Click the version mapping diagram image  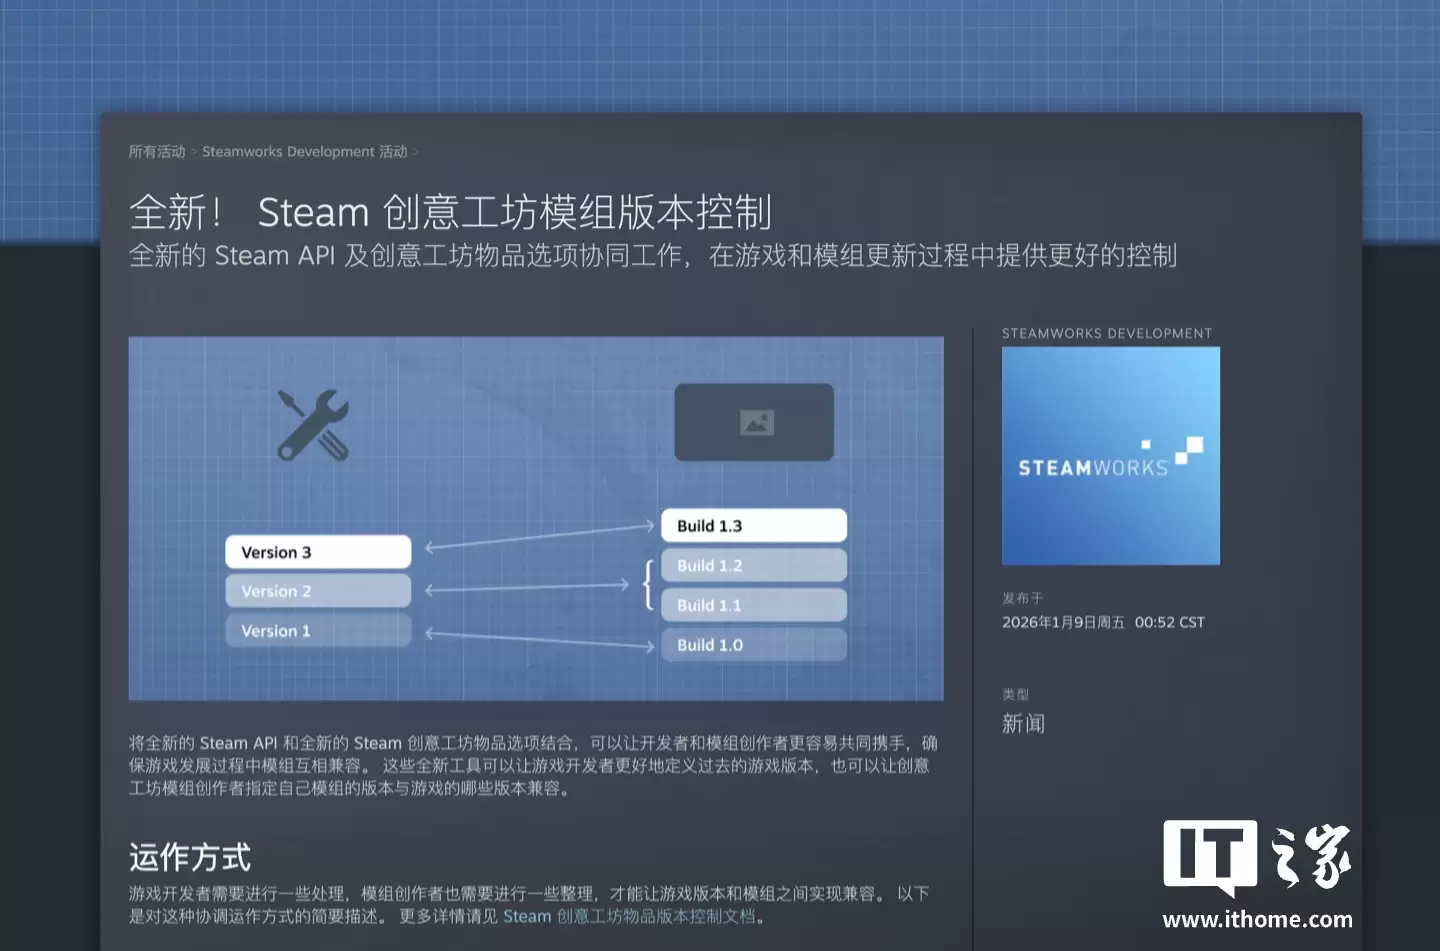pyautogui.click(x=536, y=518)
